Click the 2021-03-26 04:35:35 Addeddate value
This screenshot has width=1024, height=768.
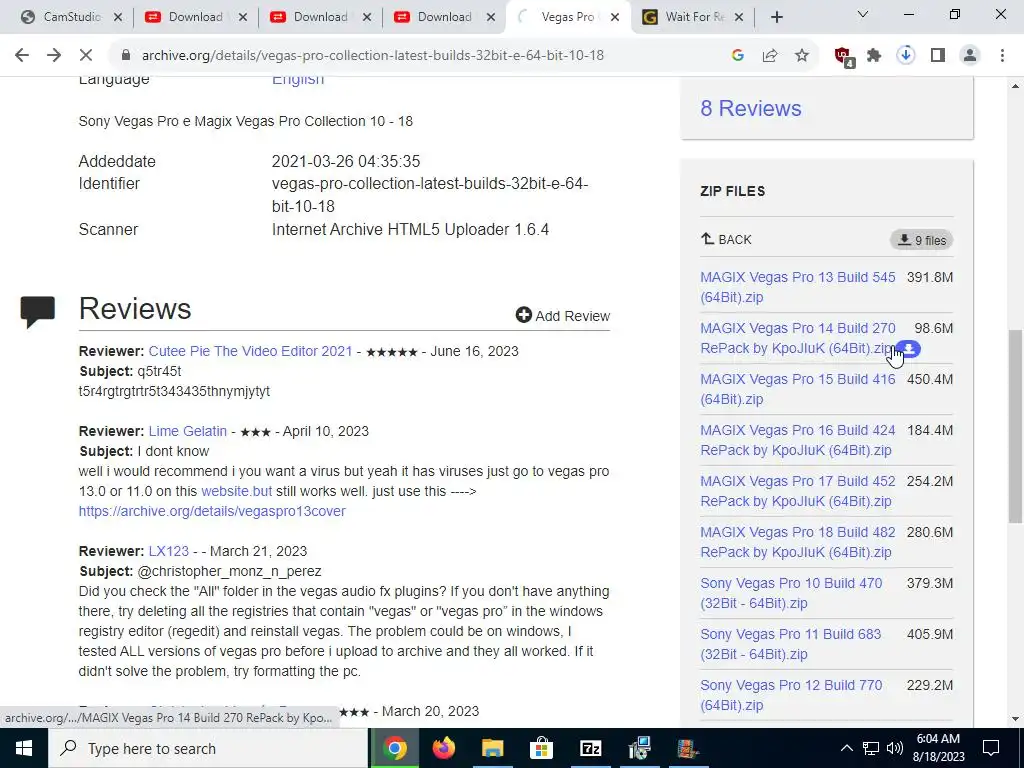pyautogui.click(x=346, y=161)
